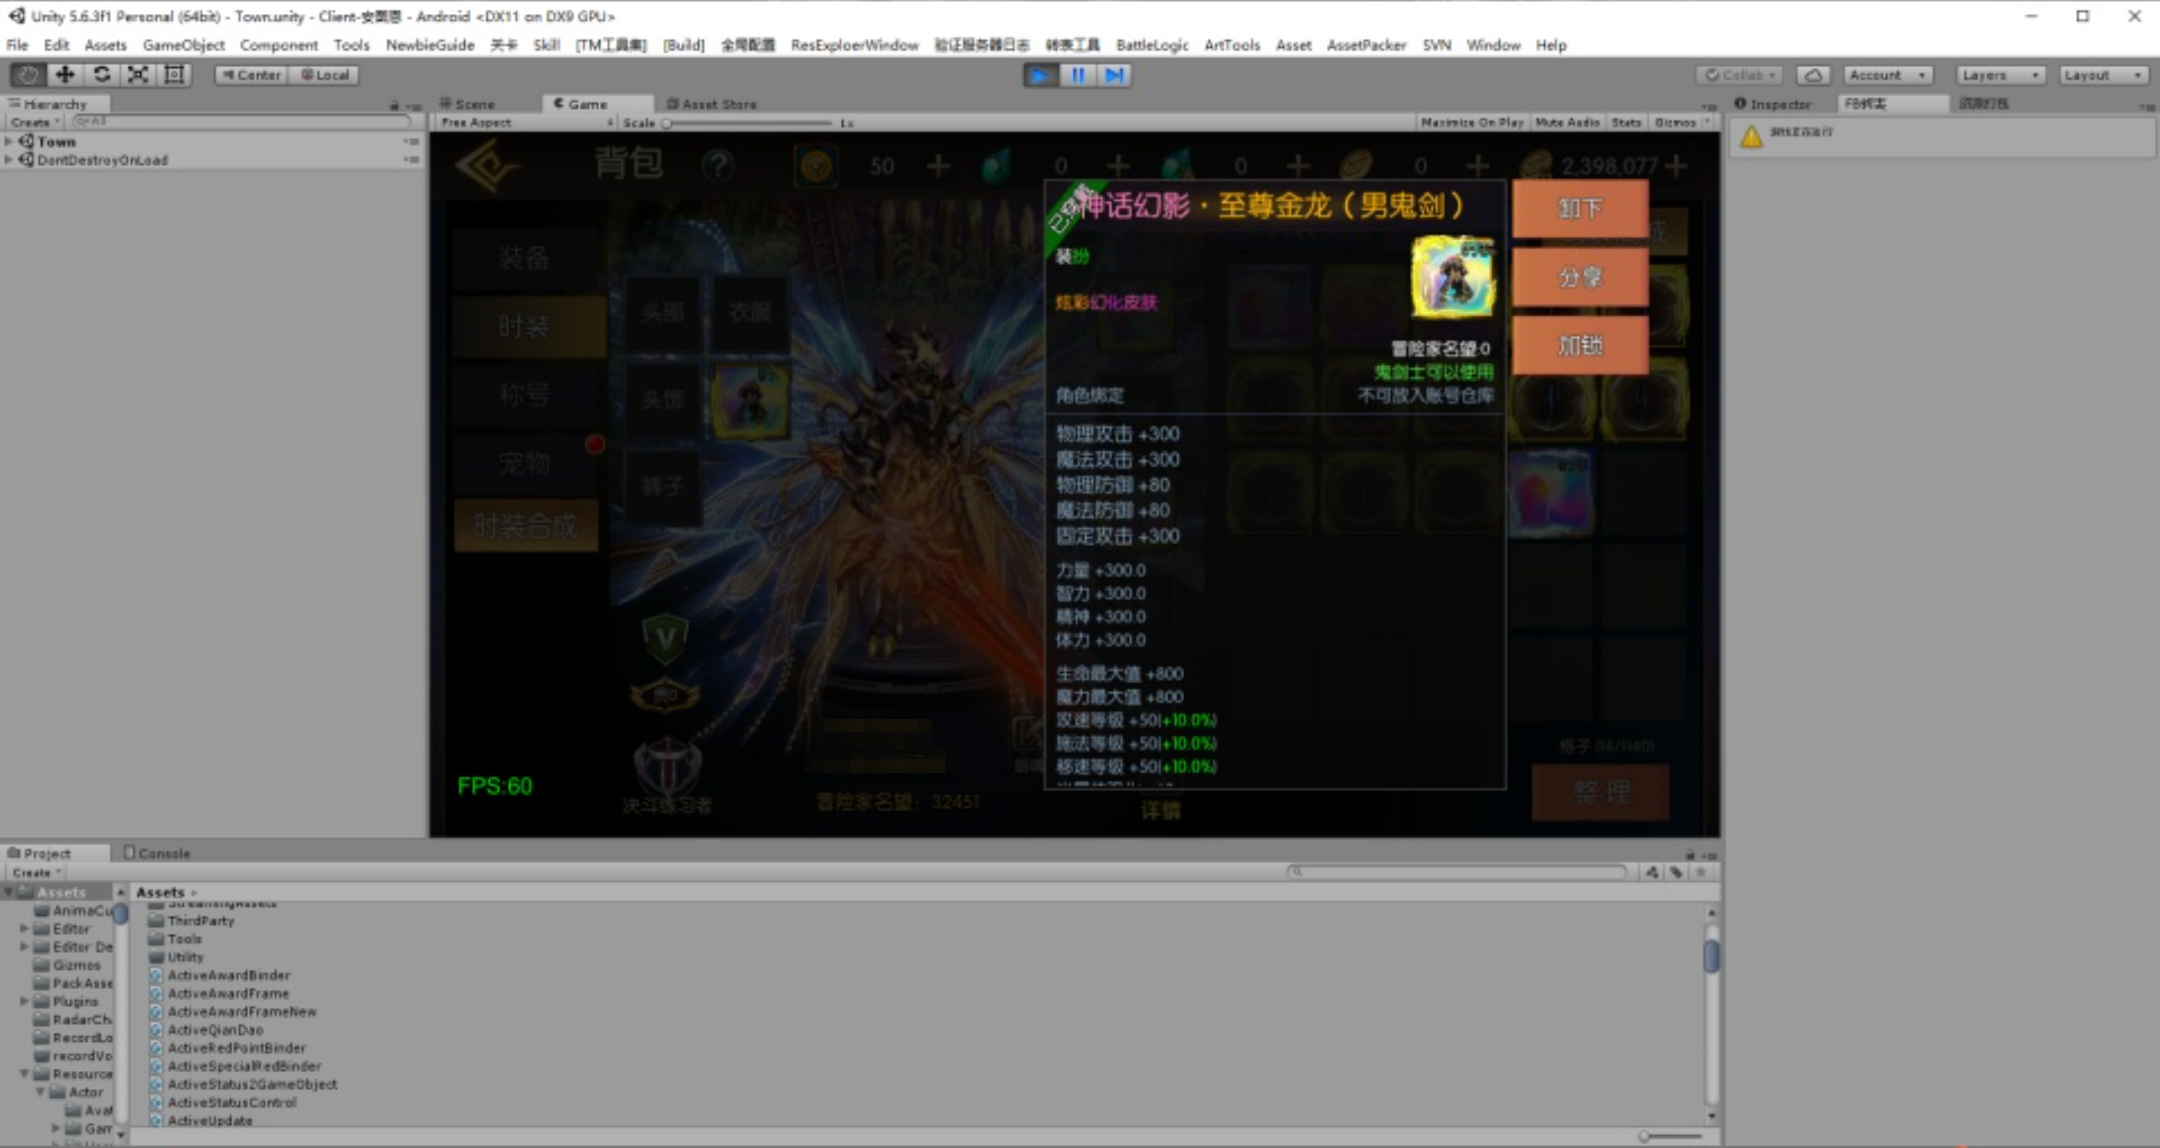
Task: Click the Step frame button
Action: (1114, 75)
